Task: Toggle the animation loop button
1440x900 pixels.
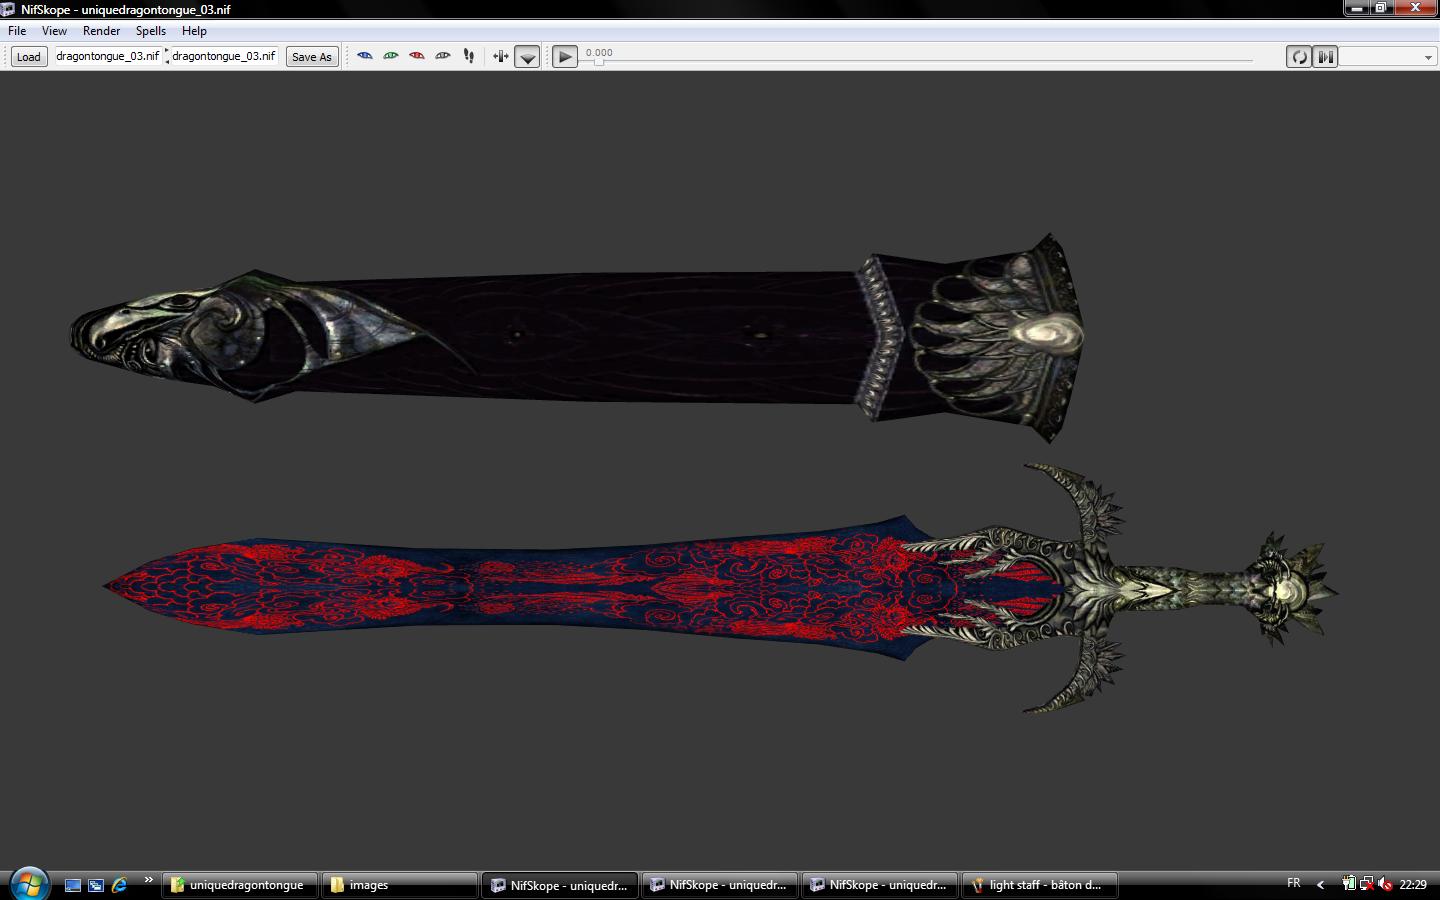Action: [x=1299, y=57]
